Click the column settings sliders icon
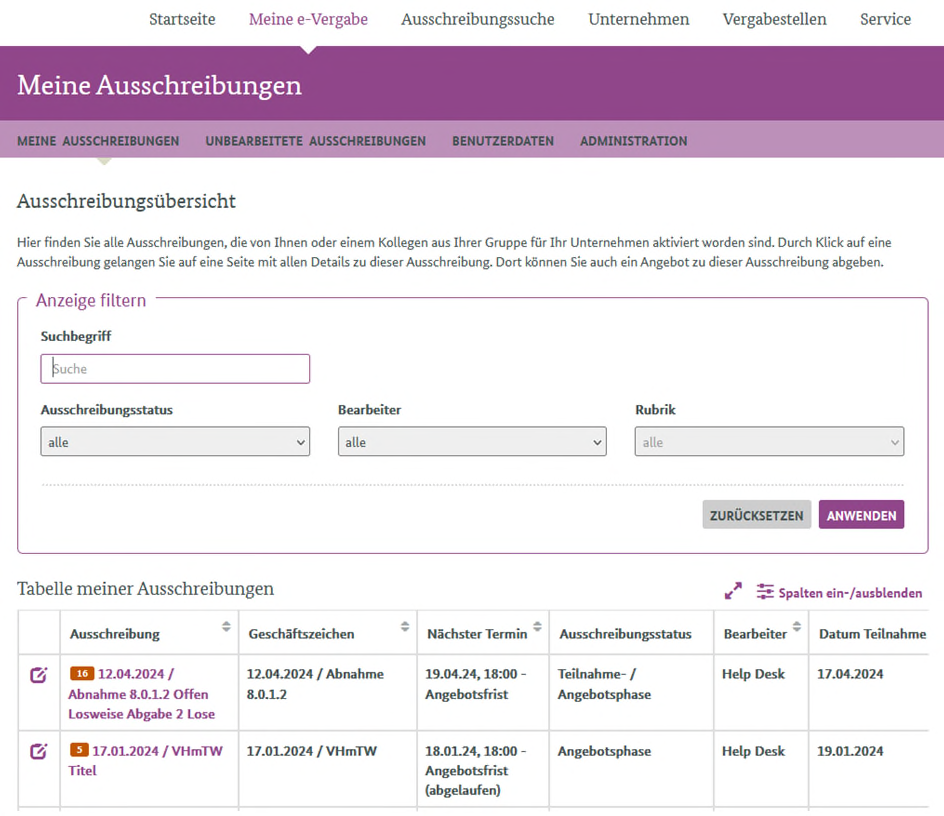 765,592
